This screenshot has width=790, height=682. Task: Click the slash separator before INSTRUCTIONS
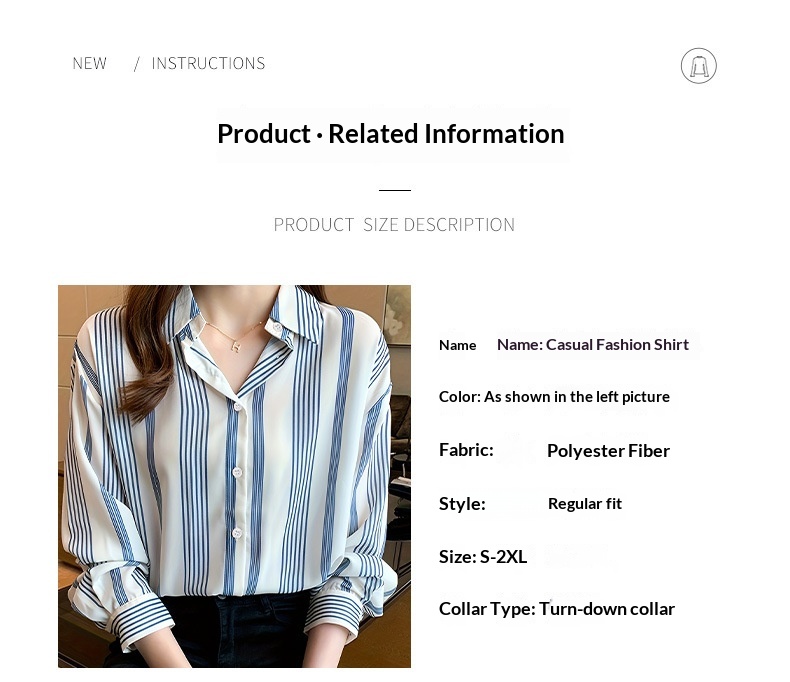click(137, 64)
